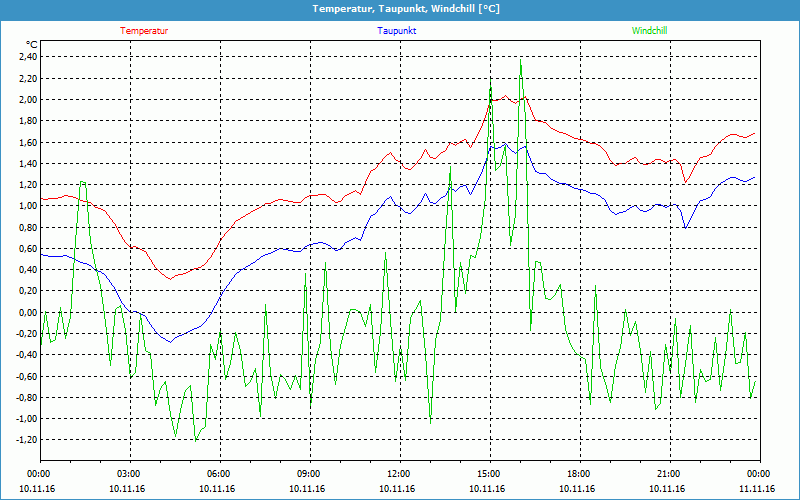Click the 15:00 time axis label
Image resolution: width=800 pixels, height=500 pixels.
(490, 474)
